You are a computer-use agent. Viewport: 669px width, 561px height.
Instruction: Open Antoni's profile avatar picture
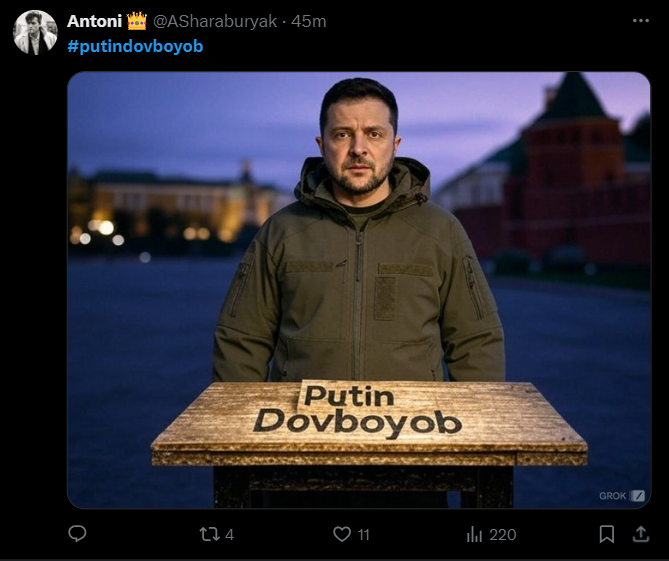pyautogui.click(x=35, y=32)
